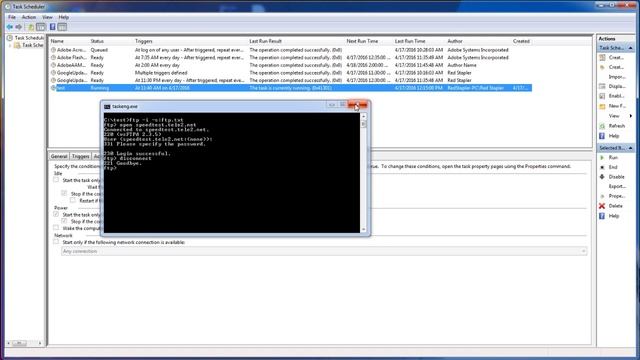Expand the Task Scheduler Library tree node arrow
Image resolution: width=640 pixels, height=360 pixels.
pos(10,45)
